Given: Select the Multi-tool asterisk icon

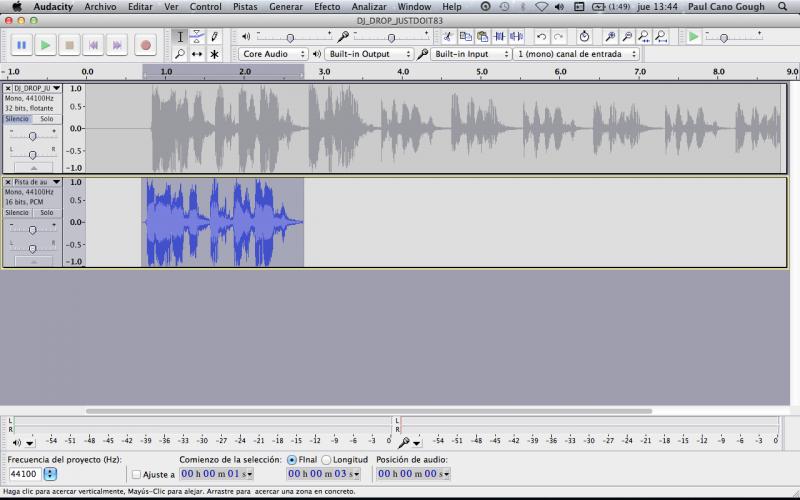Looking at the screenshot, I should point(214,54).
